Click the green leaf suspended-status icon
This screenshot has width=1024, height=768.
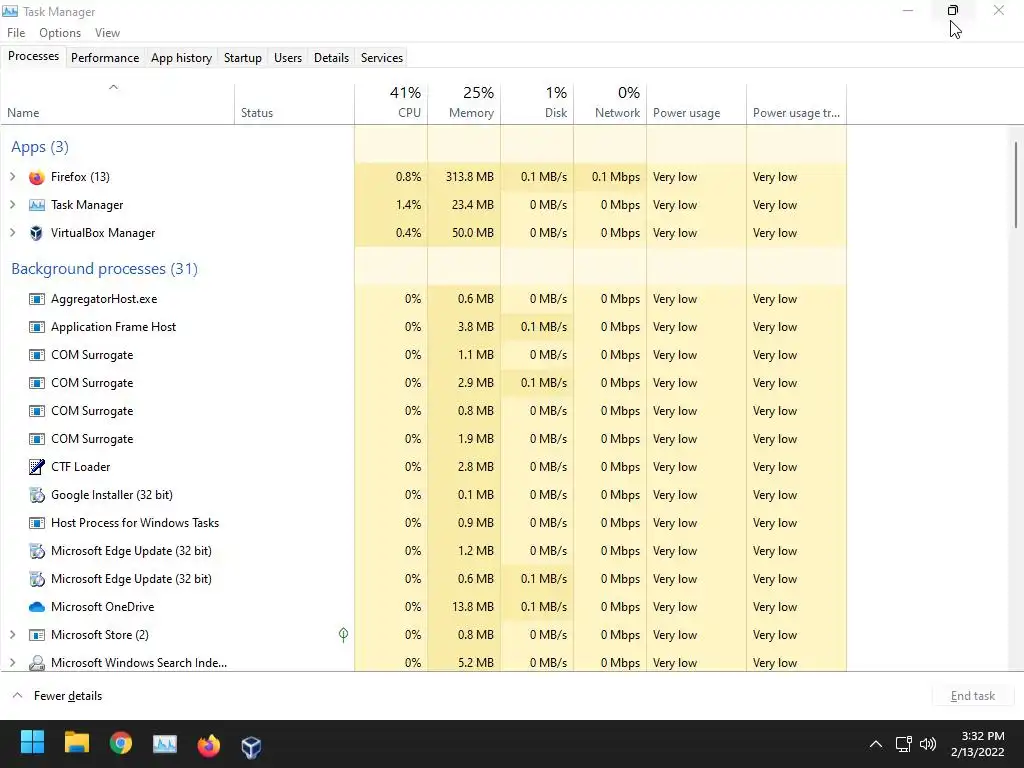click(x=344, y=635)
